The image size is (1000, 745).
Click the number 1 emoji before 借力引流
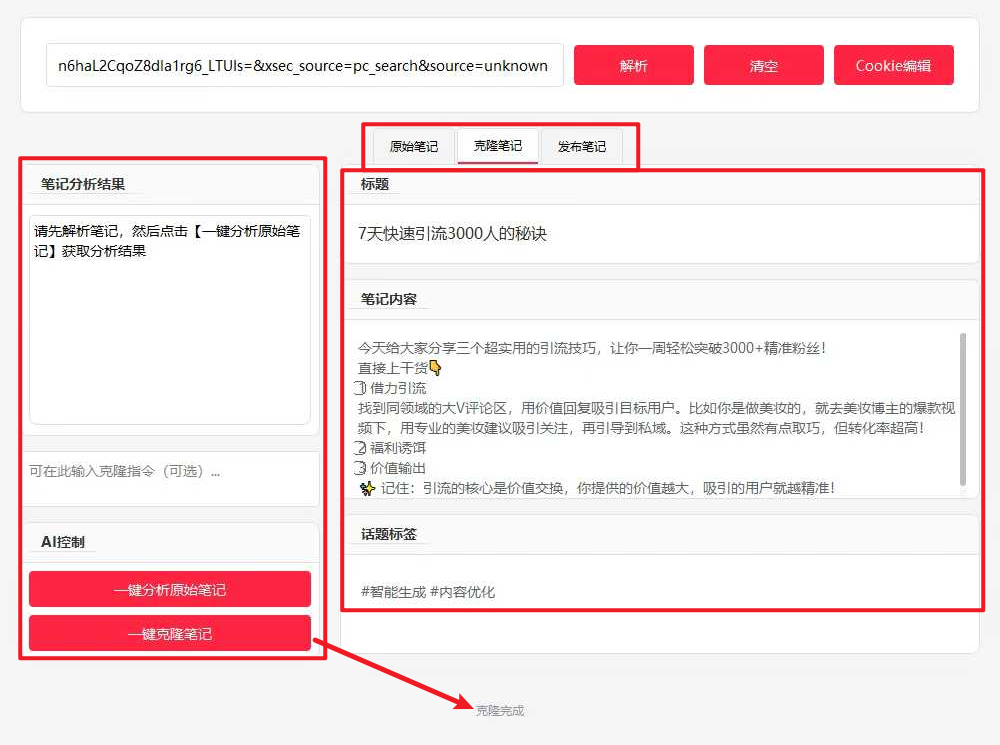coord(362,388)
